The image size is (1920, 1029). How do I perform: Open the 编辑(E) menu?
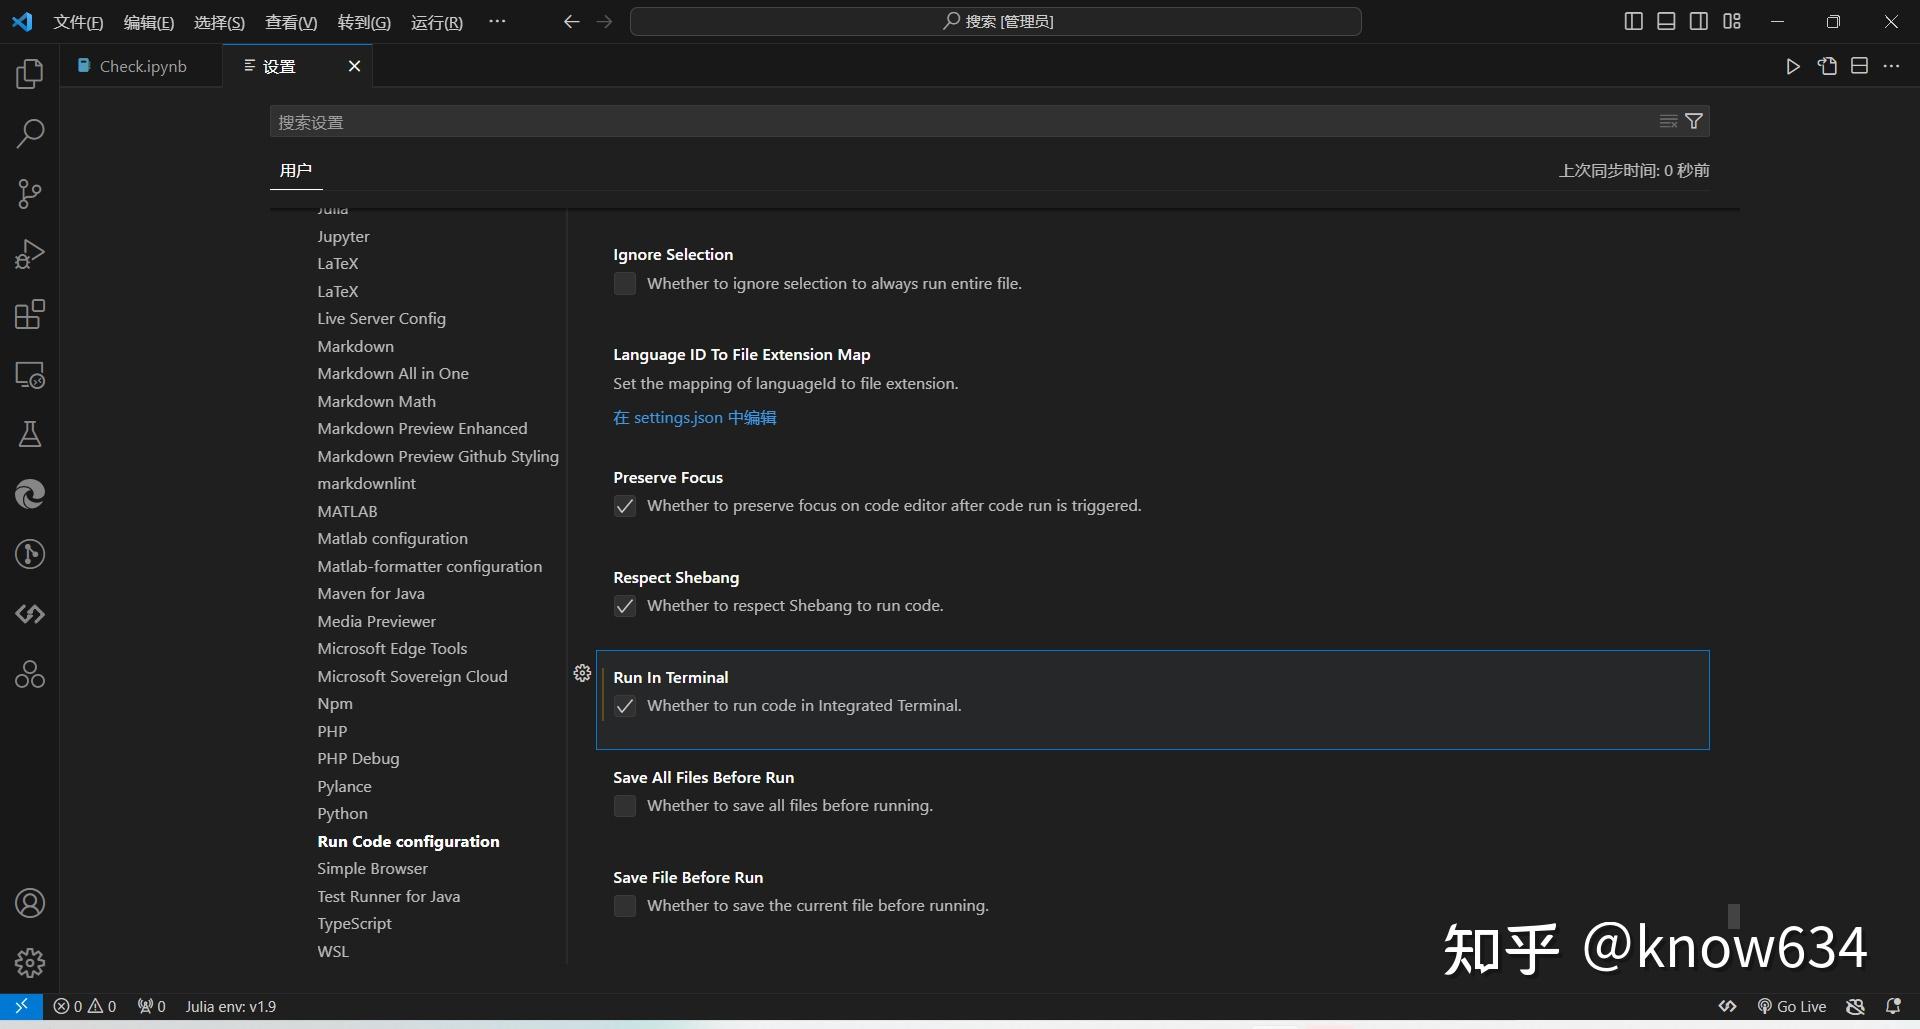pos(149,22)
